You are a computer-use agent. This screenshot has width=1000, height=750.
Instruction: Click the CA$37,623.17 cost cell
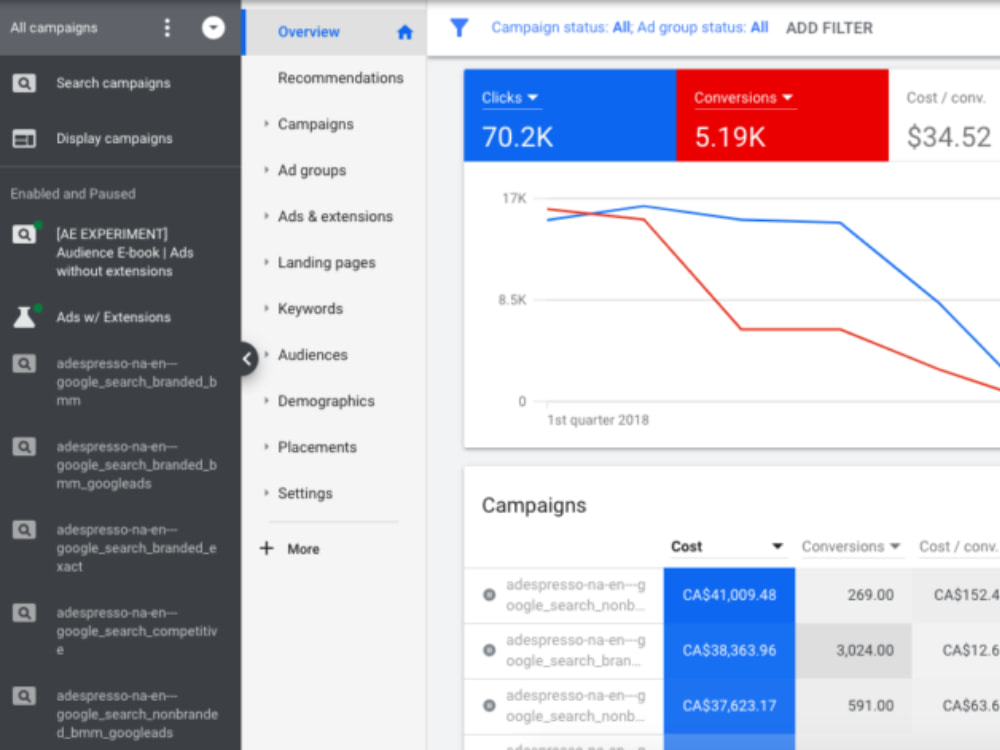coord(729,706)
